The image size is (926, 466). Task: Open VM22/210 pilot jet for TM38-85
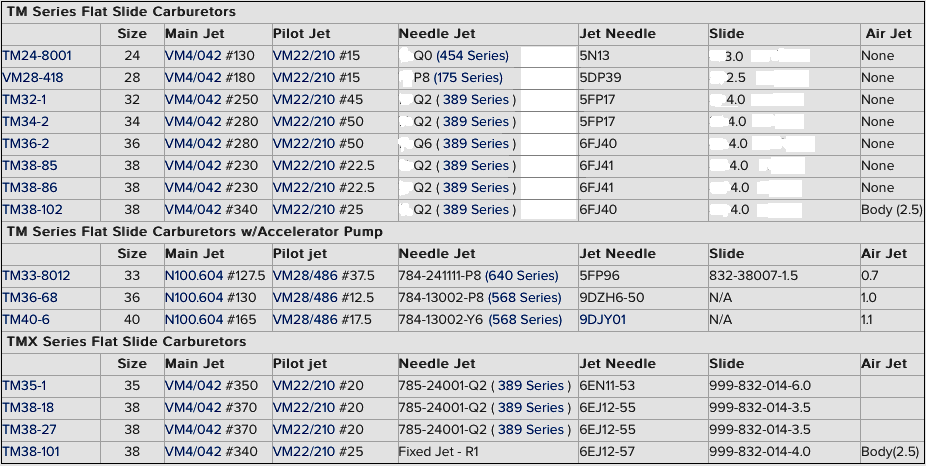pos(304,166)
